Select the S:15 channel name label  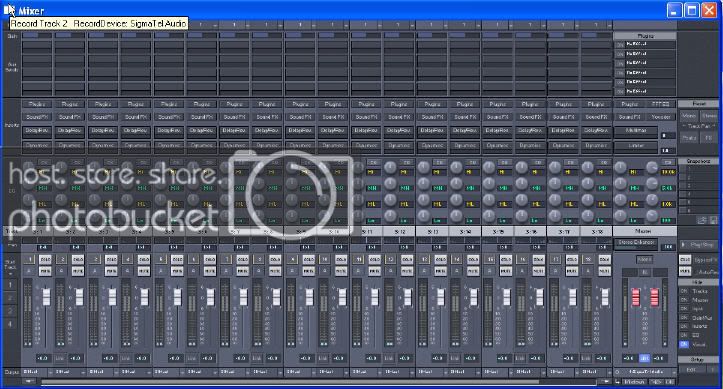click(498, 231)
